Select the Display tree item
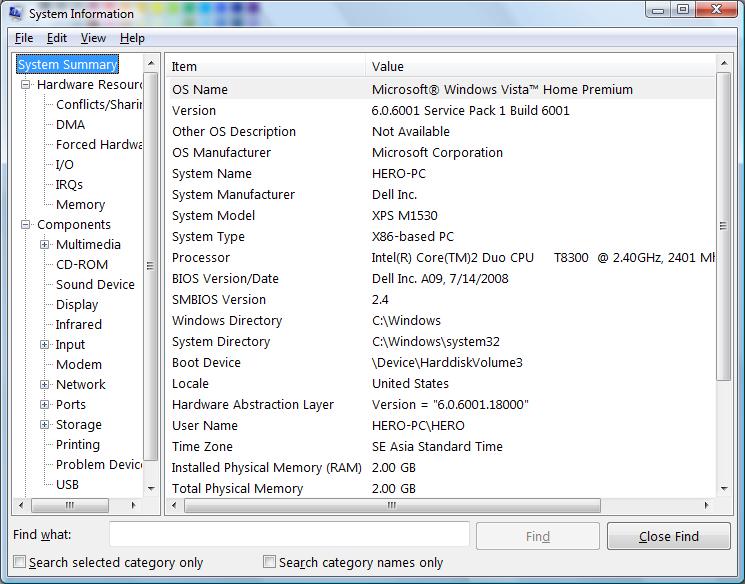Screen dimensions: 745x584 77,304
